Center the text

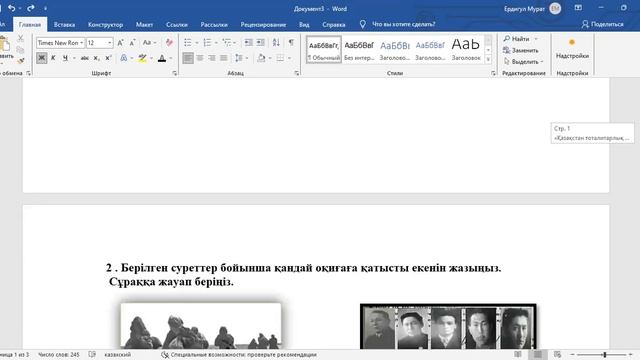point(200,58)
